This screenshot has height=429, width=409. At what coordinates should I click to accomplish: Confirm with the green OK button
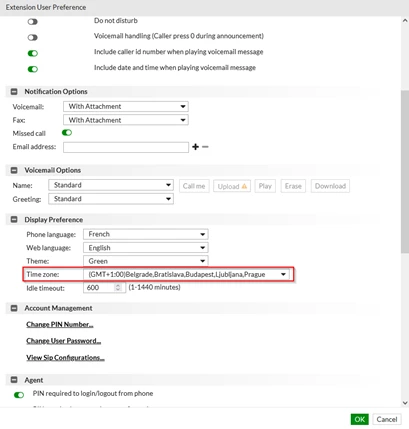click(360, 419)
